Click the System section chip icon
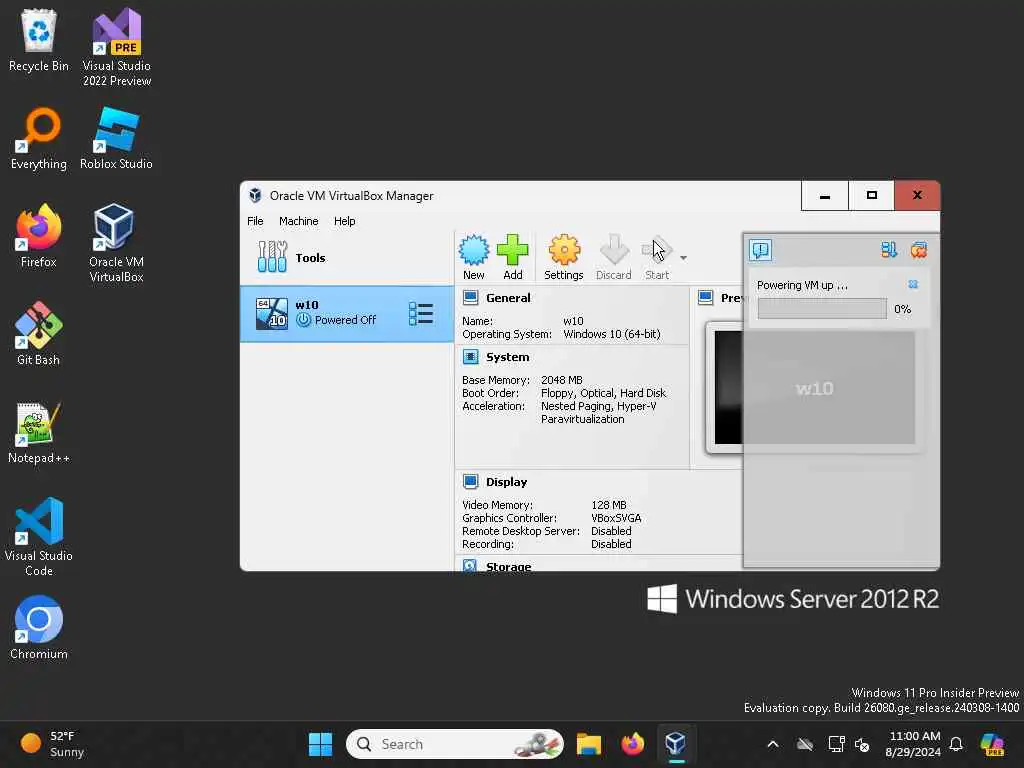Viewport: 1024px width, 768px height. (x=470, y=357)
